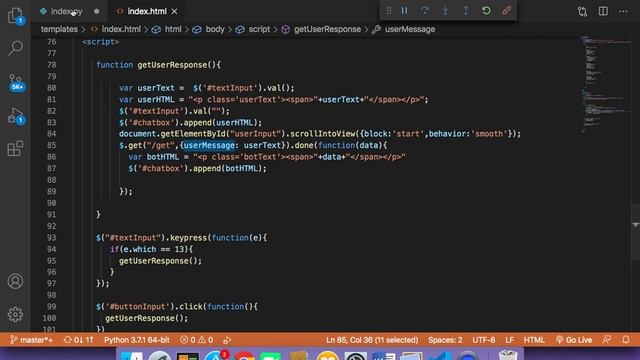Open Trash in the macOS dock
The width and height of the screenshot is (640, 360).
click(x=508, y=356)
